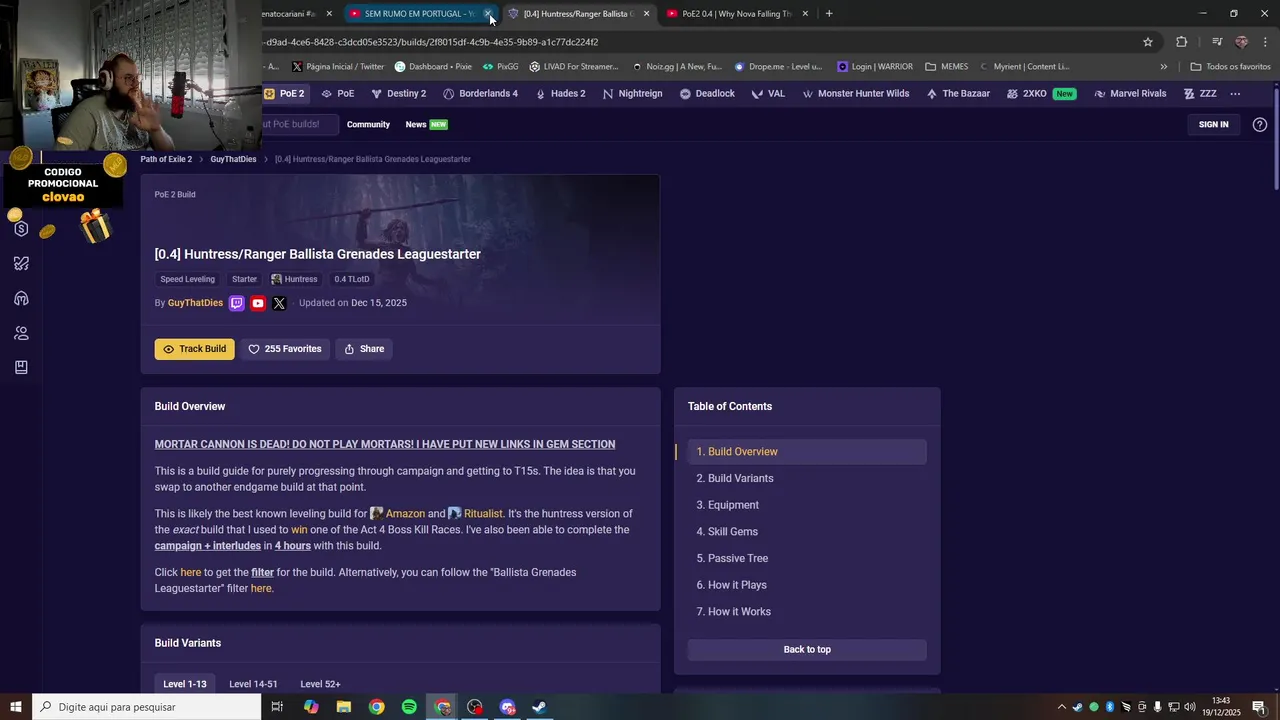Open The Bazaar game section
The height and width of the screenshot is (720, 1280).
(x=958, y=93)
